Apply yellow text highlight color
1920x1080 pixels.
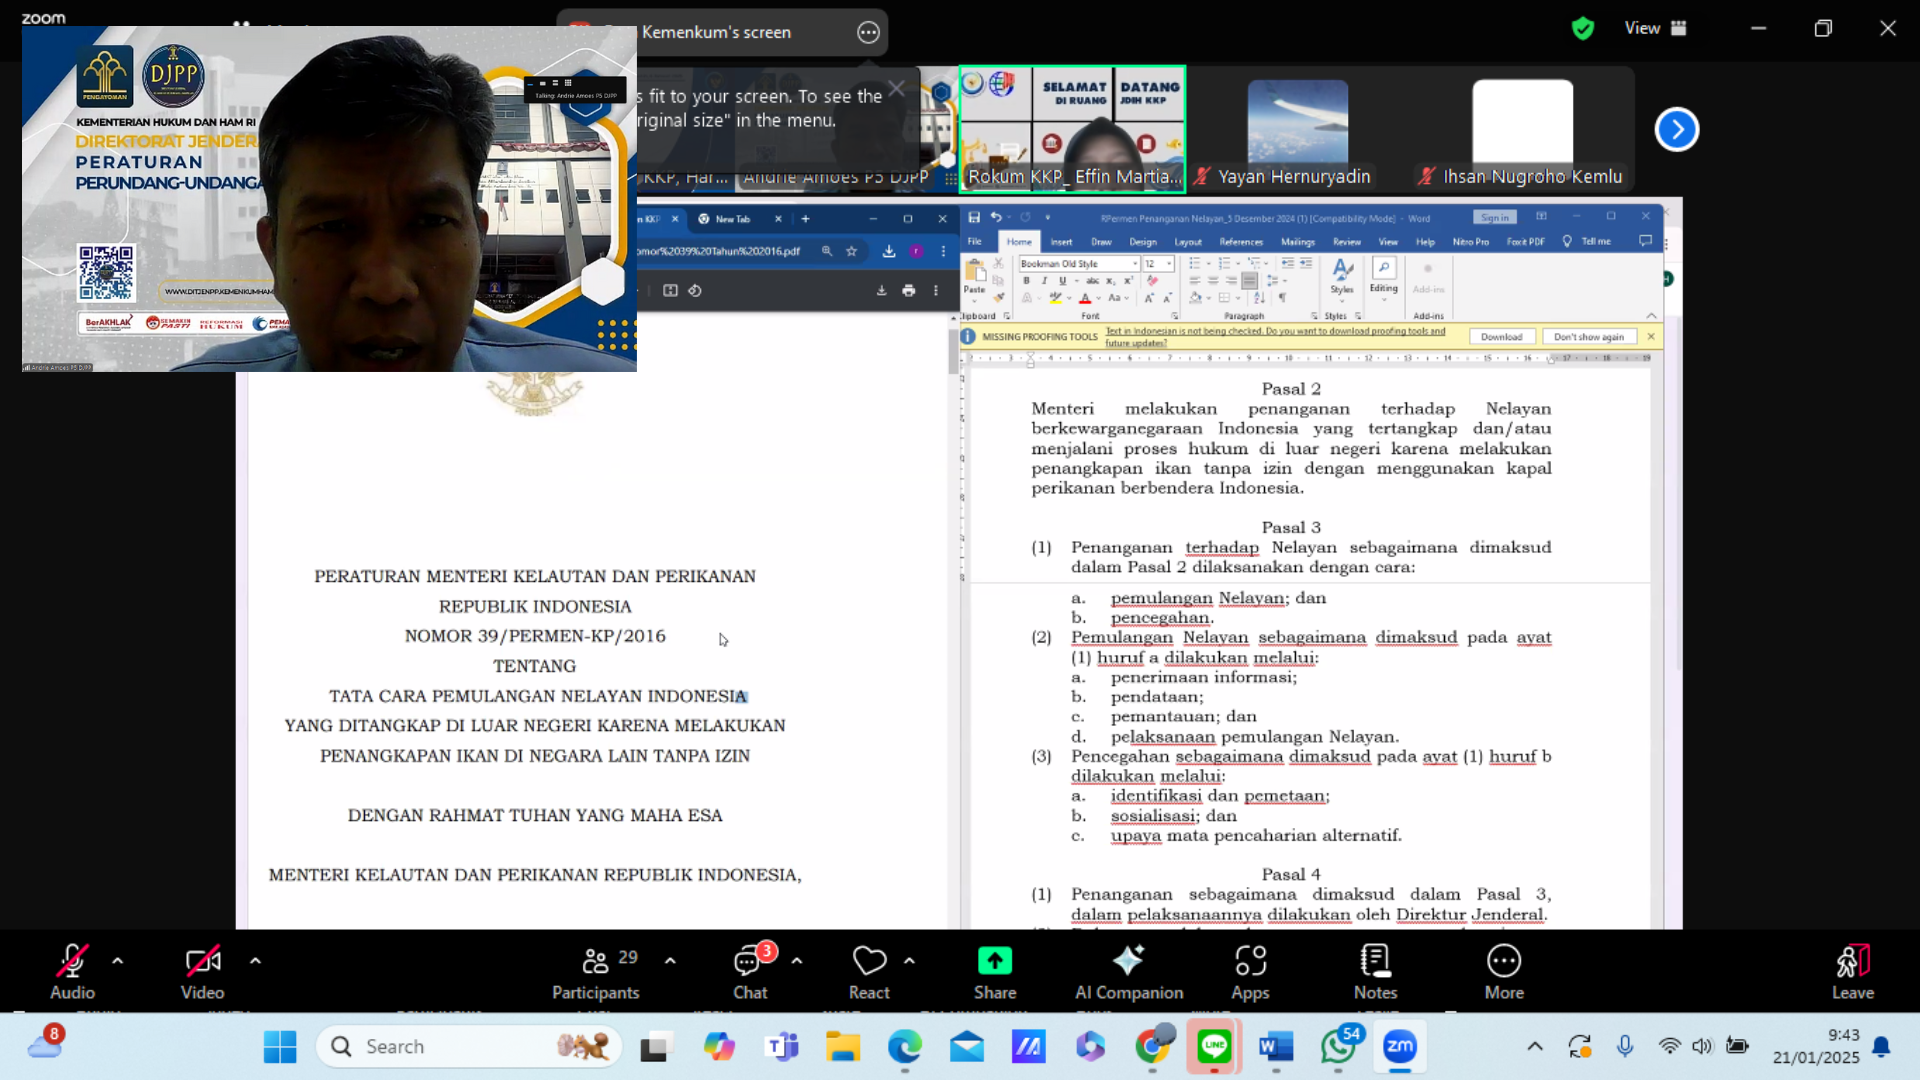[1055, 298]
